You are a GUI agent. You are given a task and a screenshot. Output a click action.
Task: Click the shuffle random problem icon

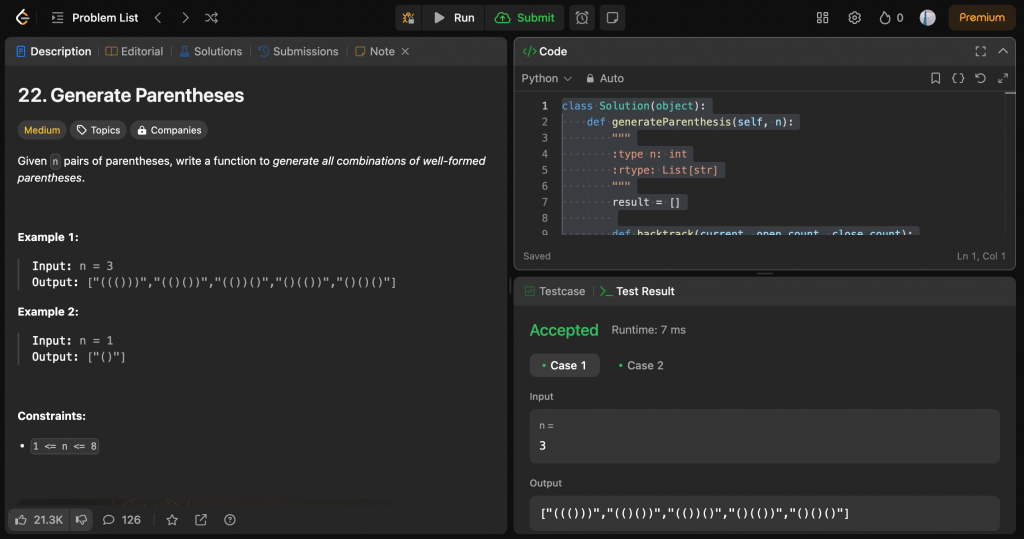click(x=211, y=18)
